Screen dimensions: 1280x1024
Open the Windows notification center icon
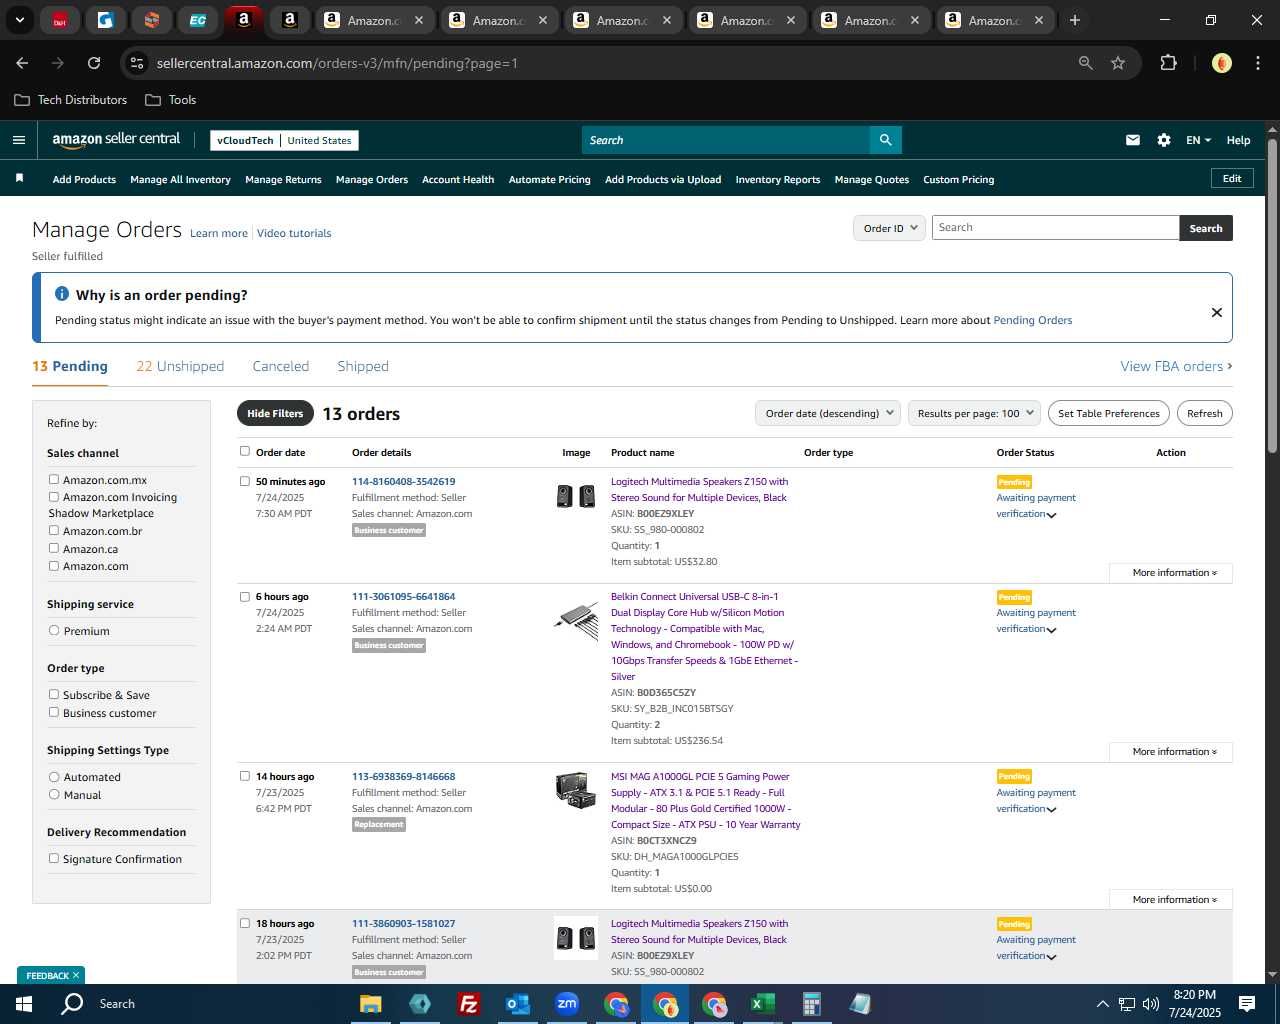[1247, 1004]
